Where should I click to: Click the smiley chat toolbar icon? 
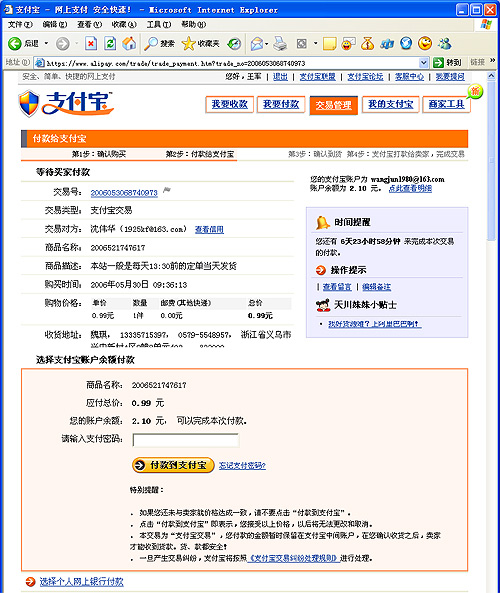348,44
